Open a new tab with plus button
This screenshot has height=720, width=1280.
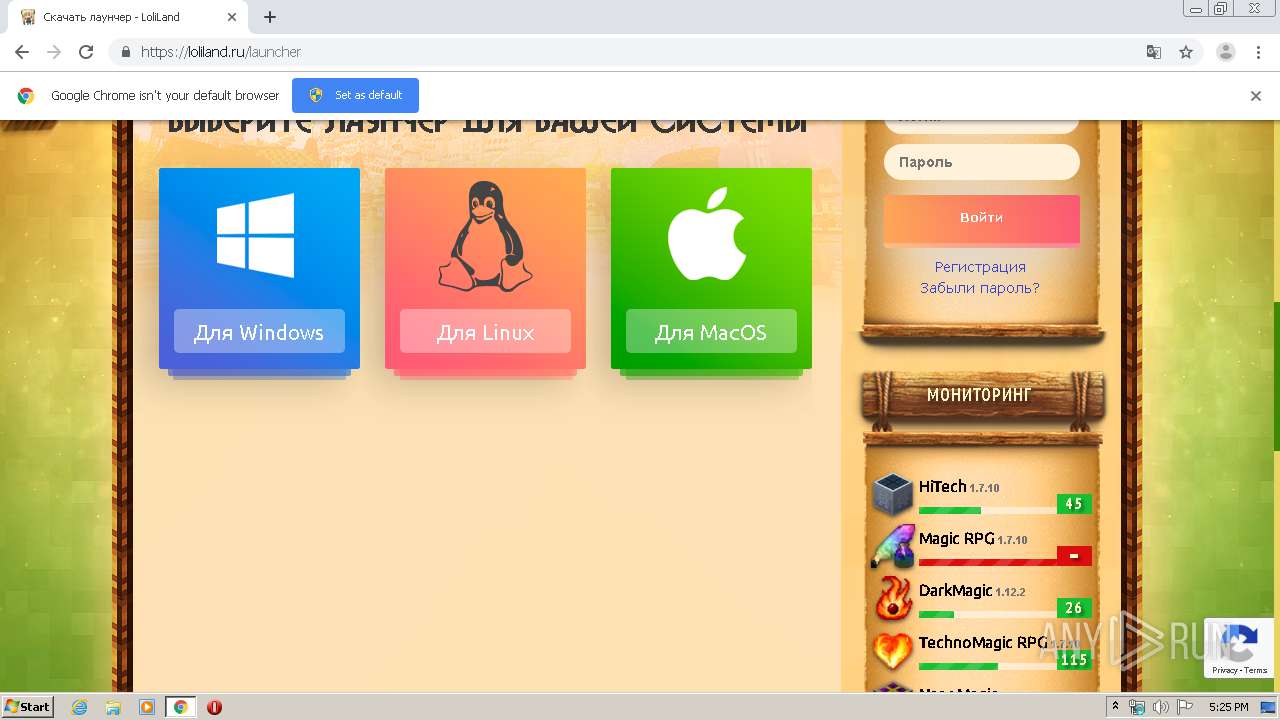coord(270,17)
